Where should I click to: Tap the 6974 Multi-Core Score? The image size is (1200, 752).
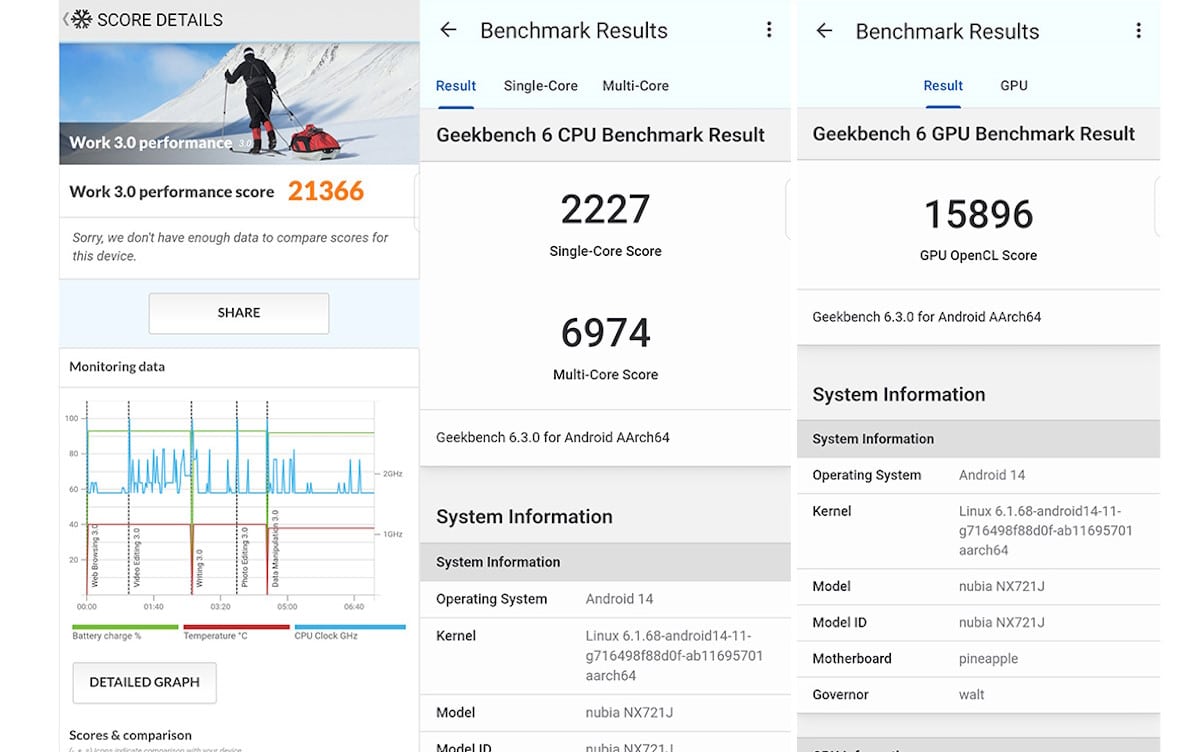[x=605, y=333]
